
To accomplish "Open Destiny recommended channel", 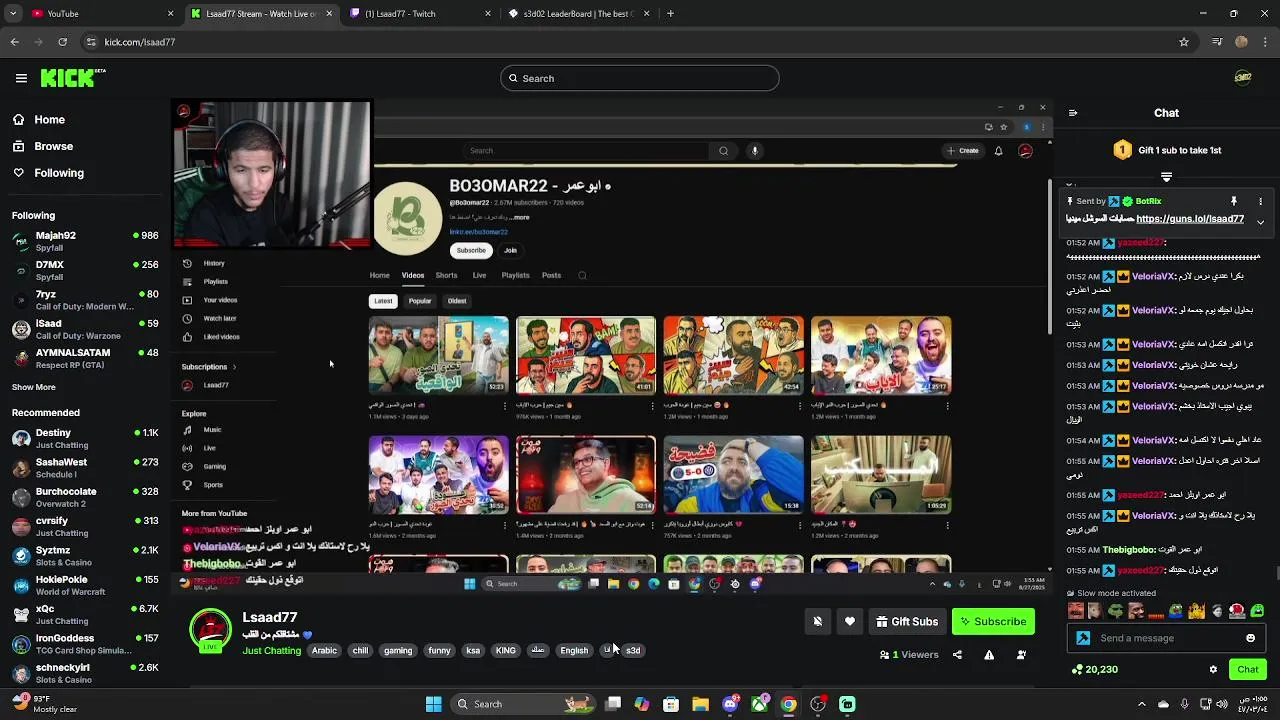I will (x=85, y=438).
